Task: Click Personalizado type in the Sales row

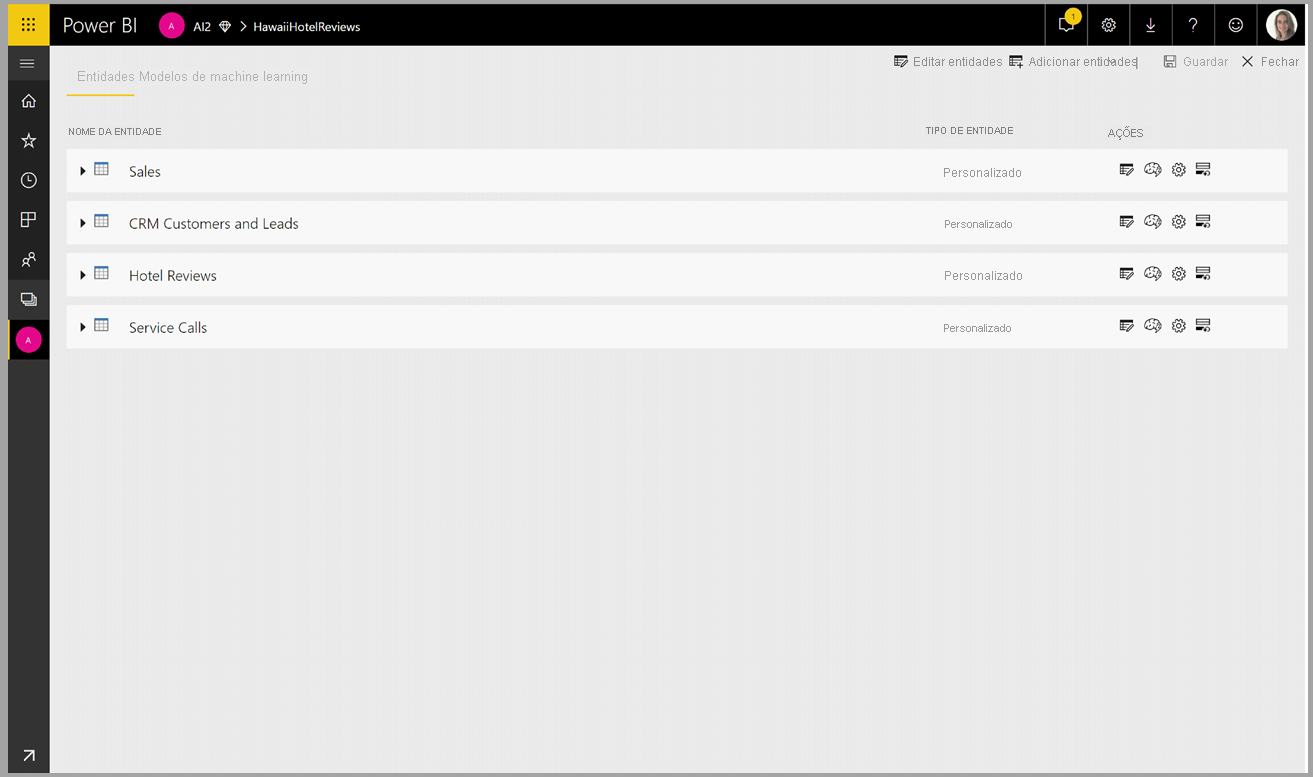Action: [982, 173]
